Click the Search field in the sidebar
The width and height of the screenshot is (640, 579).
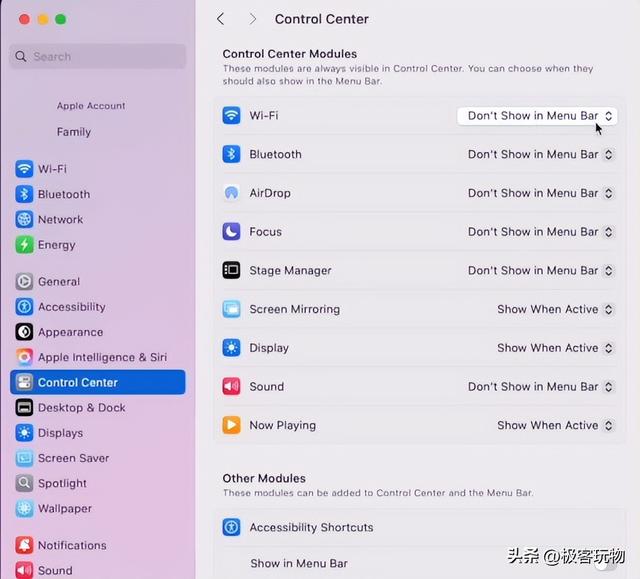(x=98, y=56)
